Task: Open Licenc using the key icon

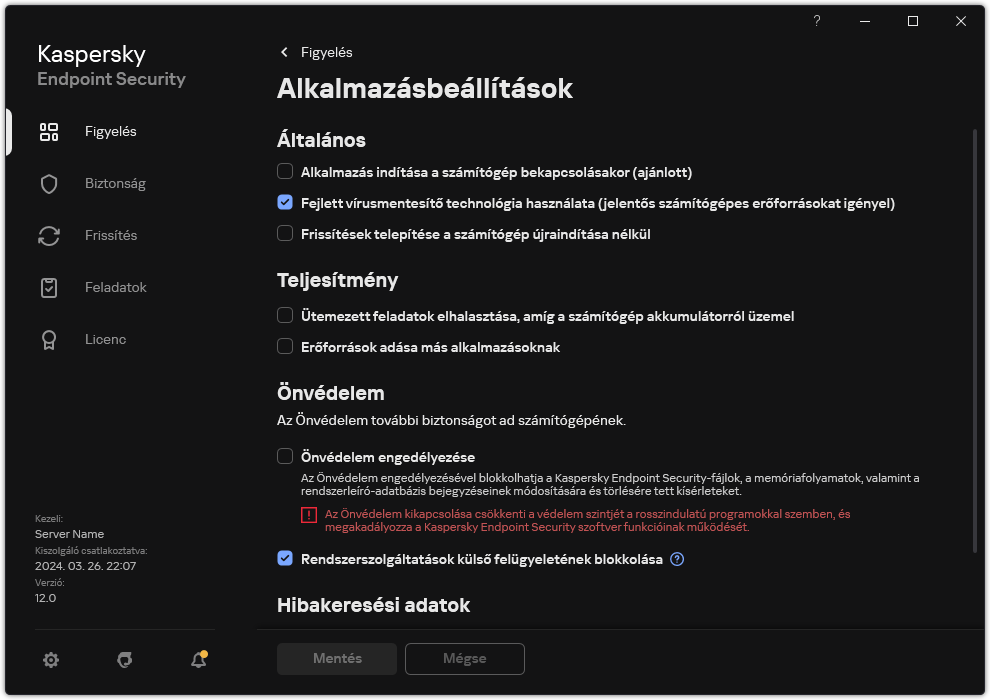Action: click(x=49, y=339)
